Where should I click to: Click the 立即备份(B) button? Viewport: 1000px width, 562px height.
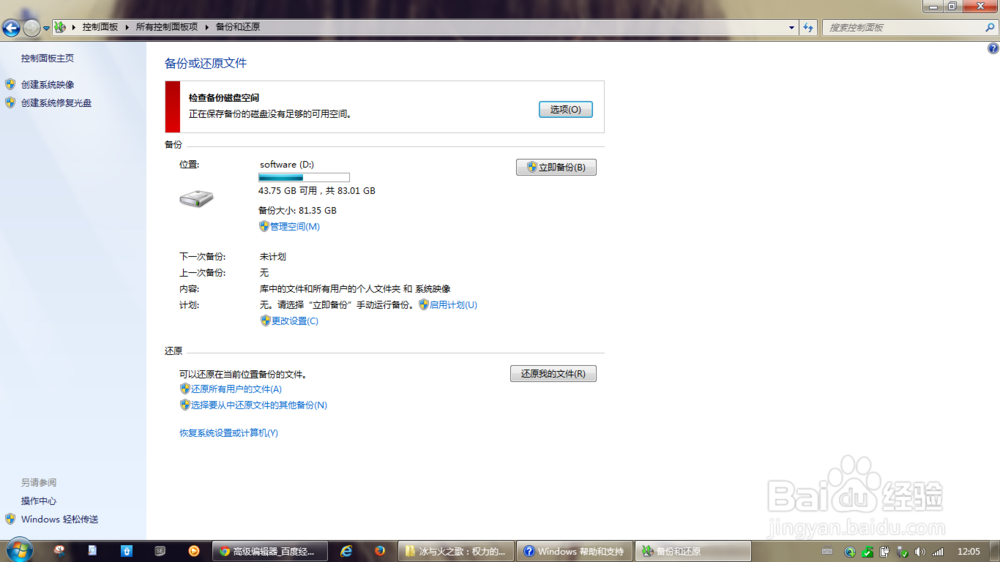click(556, 167)
